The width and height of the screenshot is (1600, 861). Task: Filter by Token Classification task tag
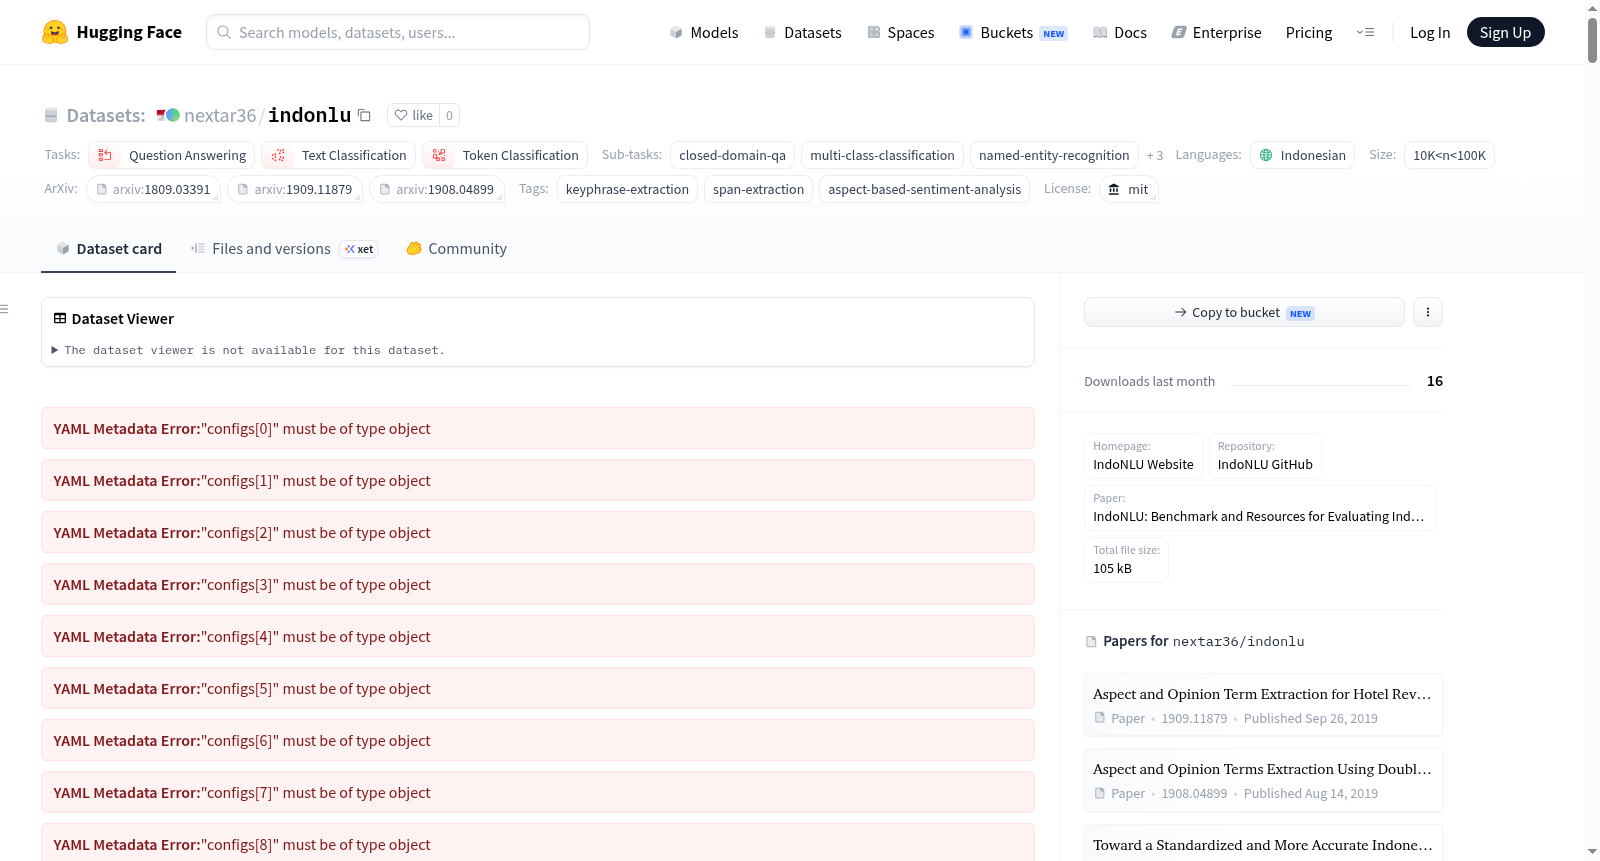pyautogui.click(x=505, y=155)
